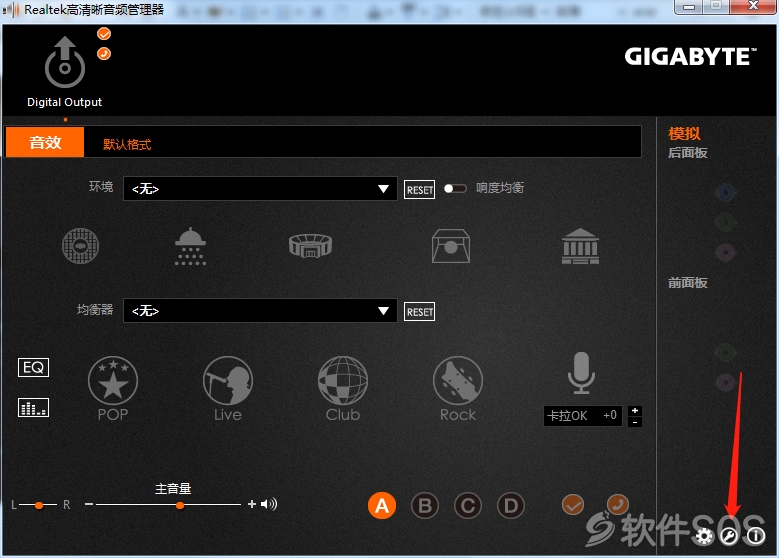
Task: Open the wrench connector settings icon
Action: coord(729,536)
